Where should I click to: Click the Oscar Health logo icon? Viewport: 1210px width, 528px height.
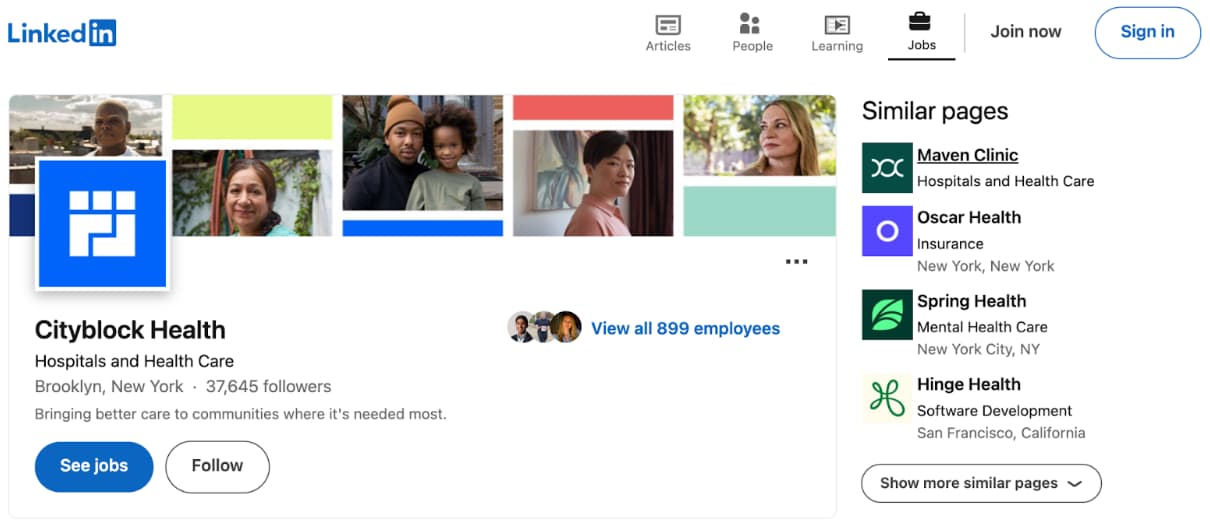(x=887, y=231)
